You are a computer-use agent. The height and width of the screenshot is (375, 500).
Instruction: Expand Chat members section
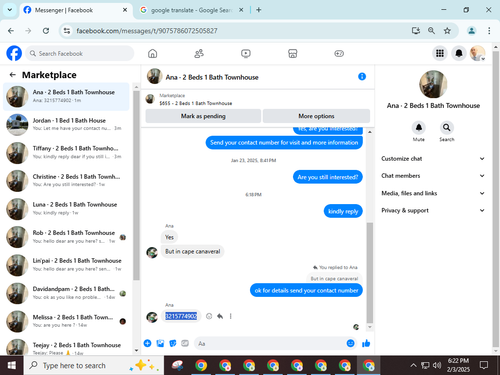tap(433, 176)
